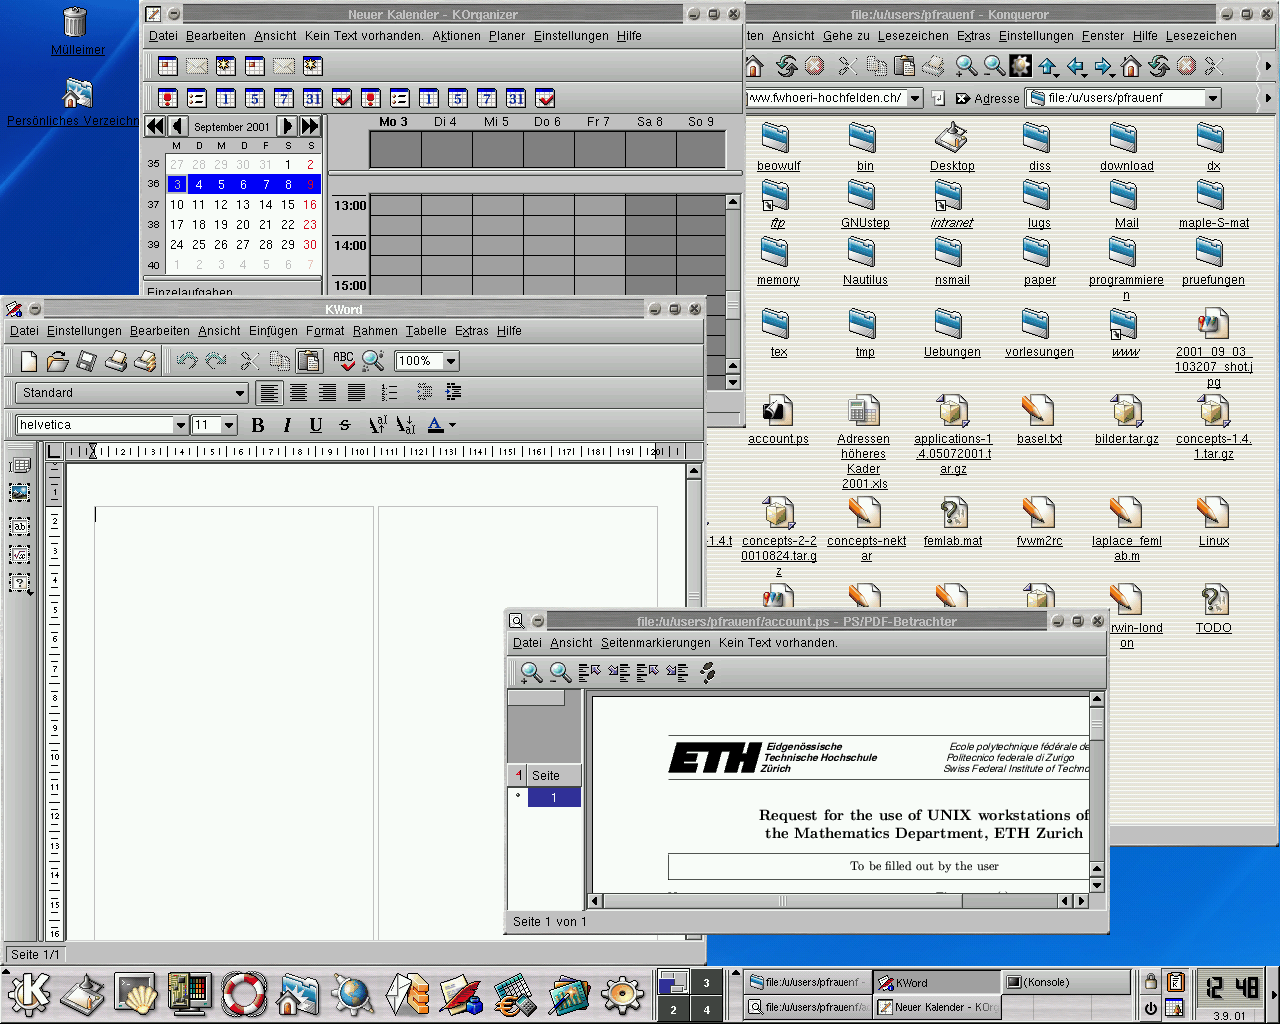Viewport: 1280px width, 1024px height.
Task: Go up one directory in Konqueror toolbar
Action: click(1047, 67)
